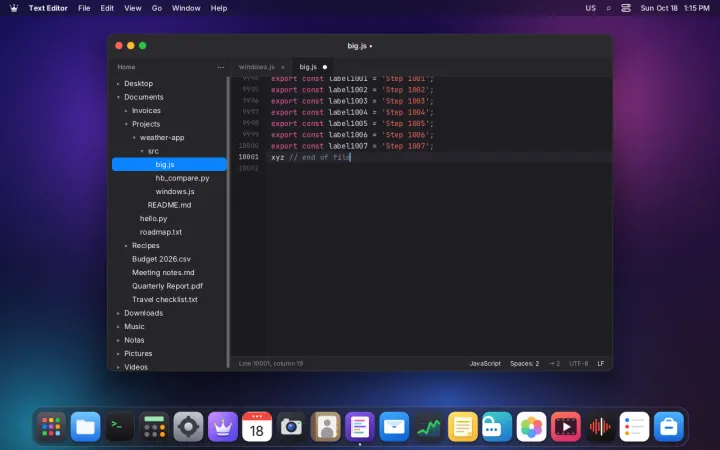Click the crown system menu icon
The width and height of the screenshot is (720, 450).
[14, 8]
